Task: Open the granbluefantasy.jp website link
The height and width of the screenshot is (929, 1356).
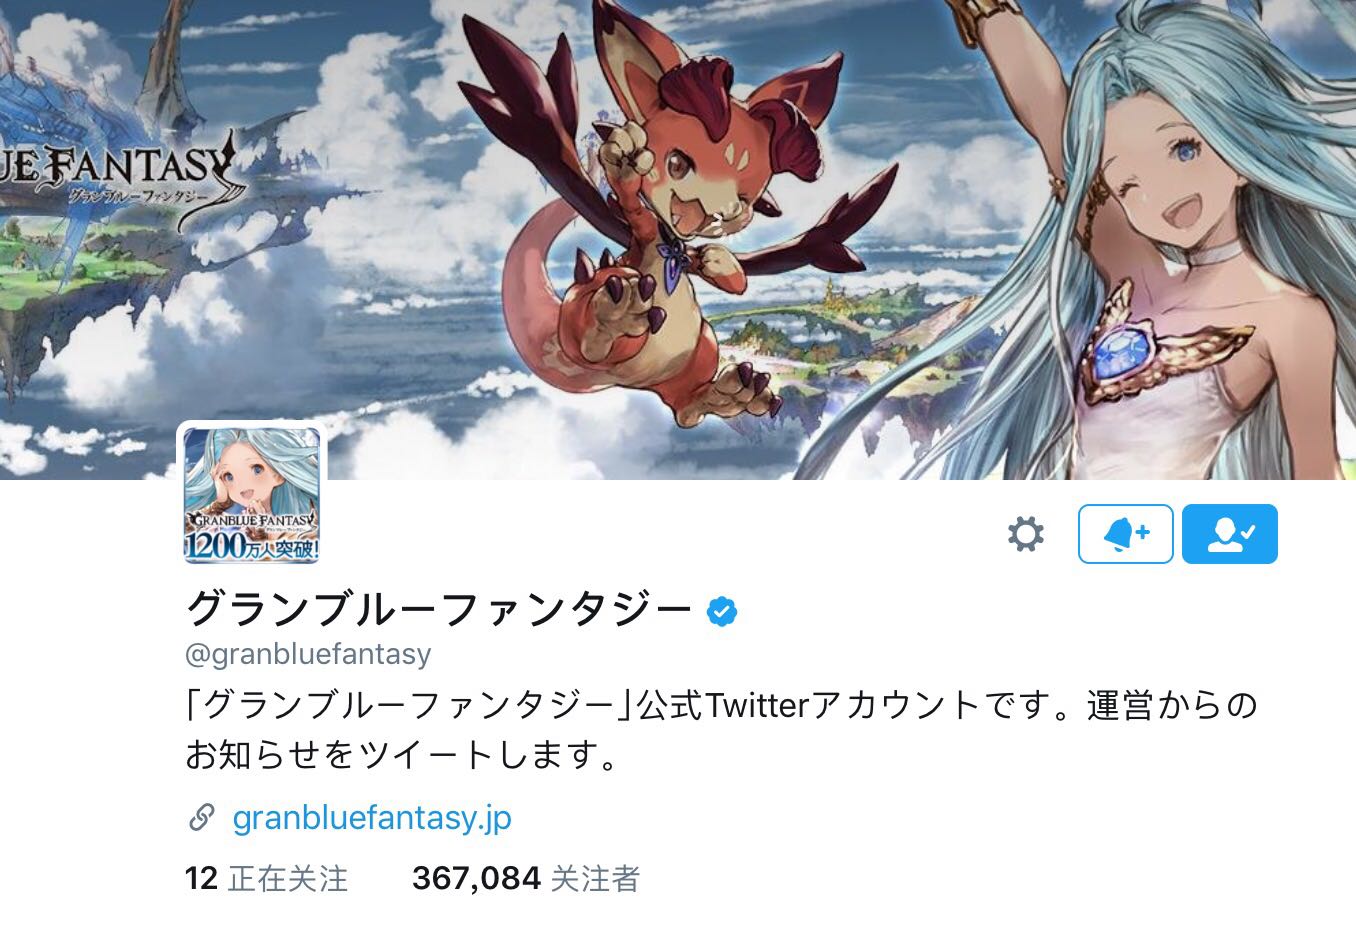Action: click(372, 818)
